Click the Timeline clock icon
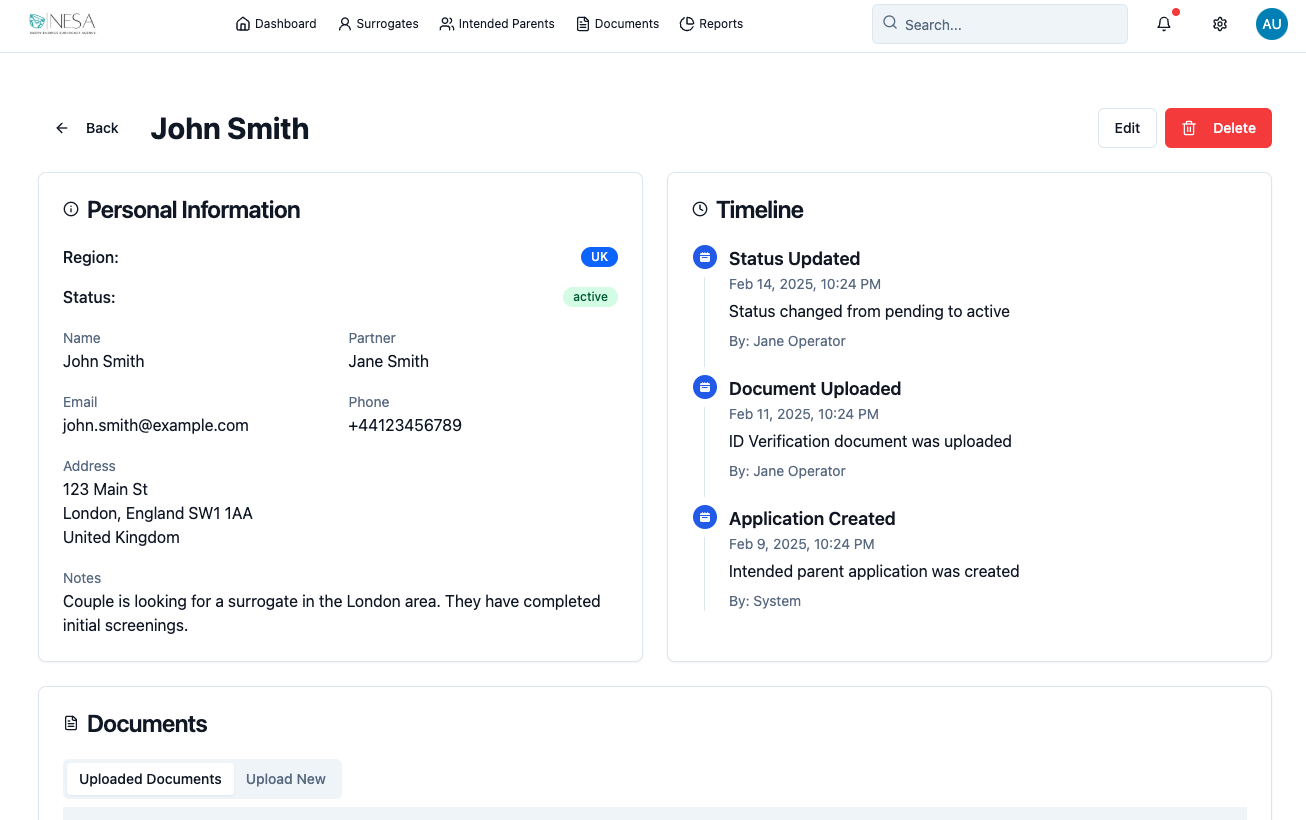1306x820 pixels. (700, 210)
